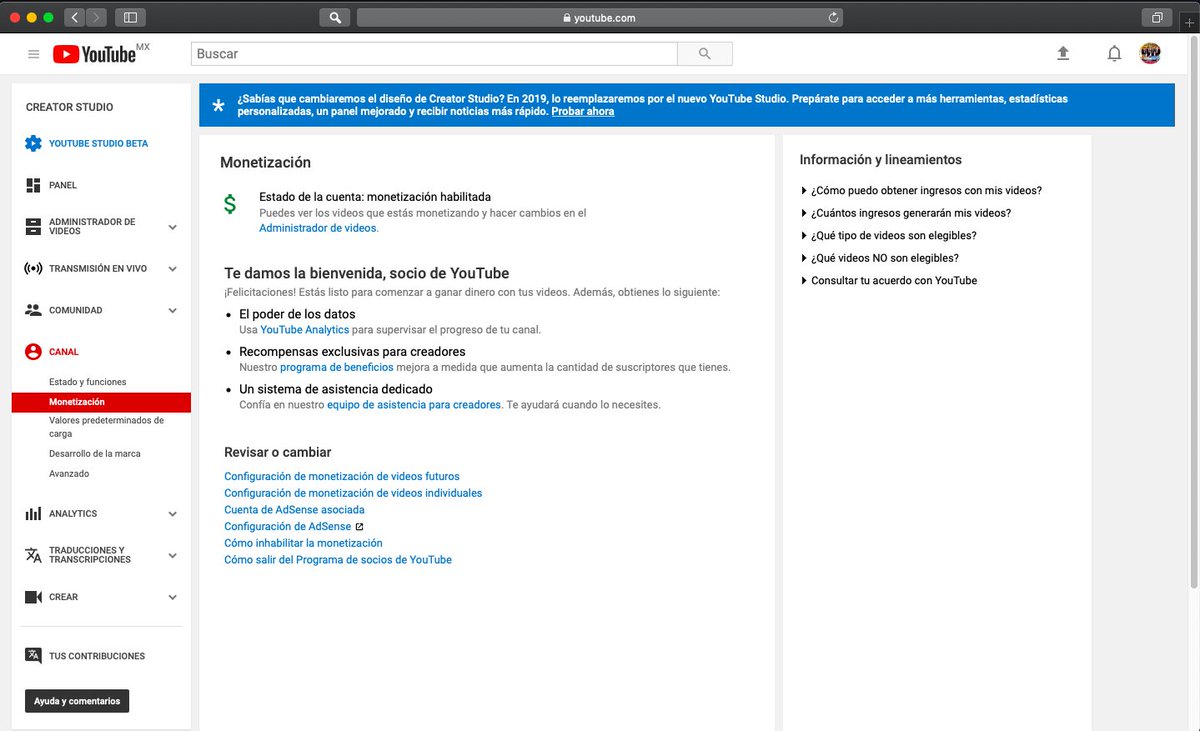
Task: Click the YouTube logo
Action: pyautogui.click(x=95, y=54)
